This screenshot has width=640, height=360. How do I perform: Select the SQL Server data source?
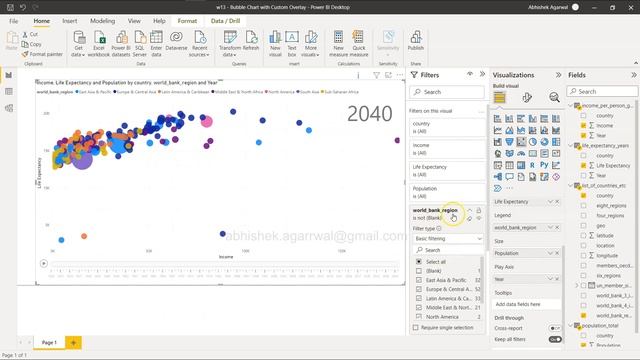point(140,44)
